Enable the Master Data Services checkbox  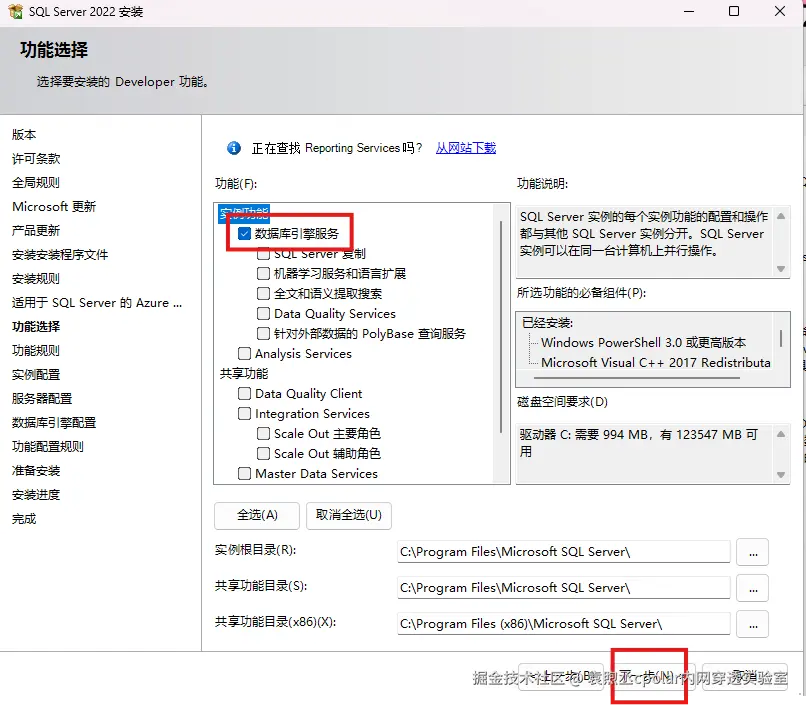coord(244,473)
